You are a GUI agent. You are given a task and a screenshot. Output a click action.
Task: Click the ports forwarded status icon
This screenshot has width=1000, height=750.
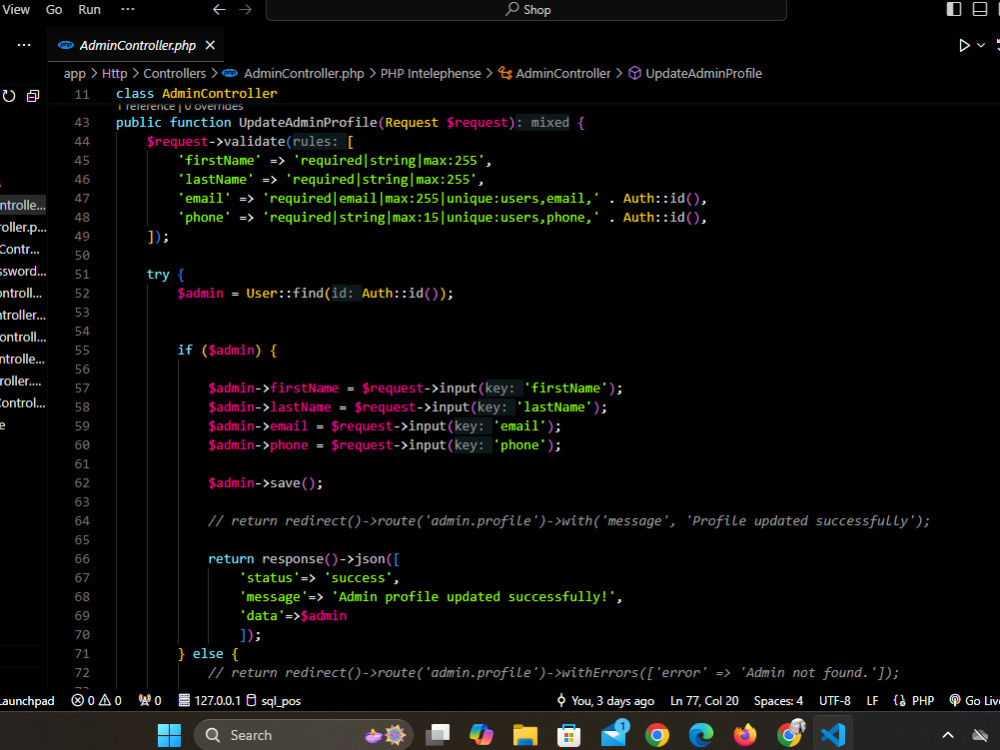[150, 701]
